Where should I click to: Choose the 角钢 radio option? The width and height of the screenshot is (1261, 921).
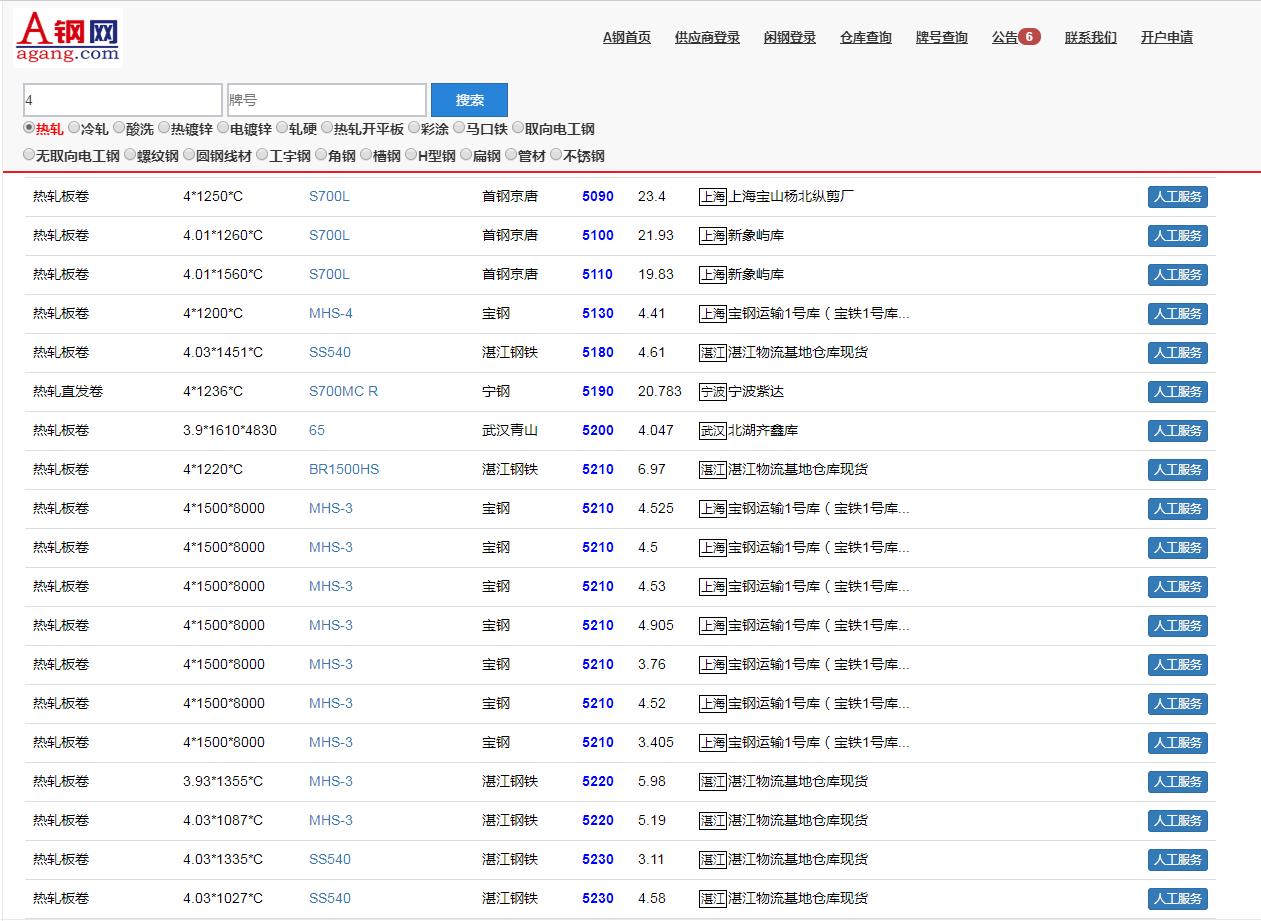(x=321, y=155)
